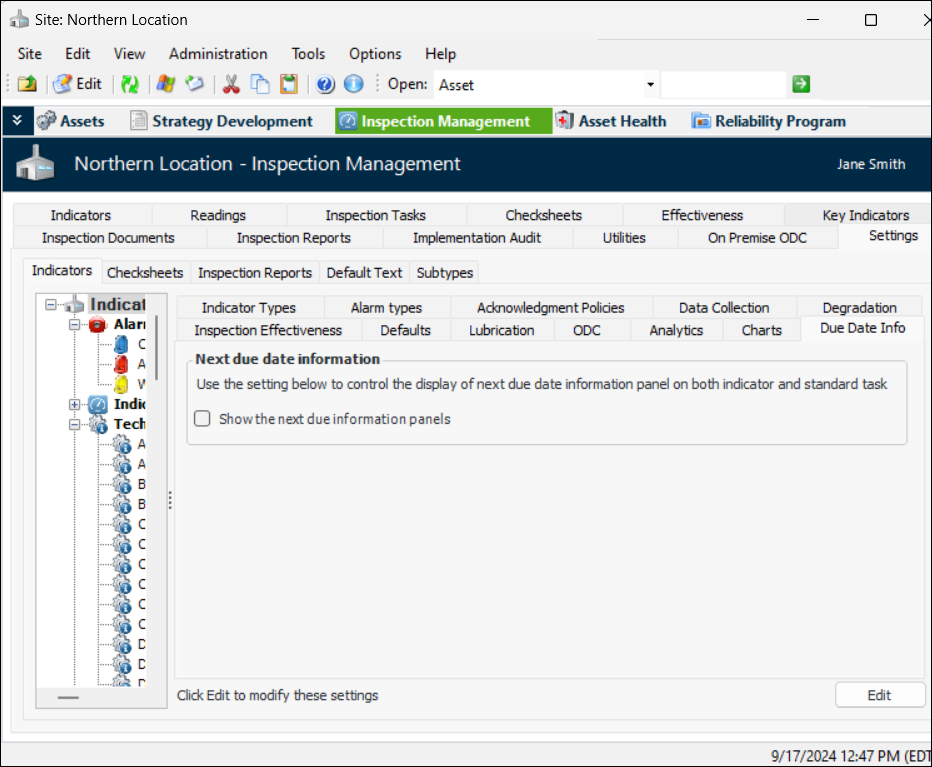This screenshot has width=932, height=767.
Task: Click the Copy icon in toolbar
Action: point(260,85)
